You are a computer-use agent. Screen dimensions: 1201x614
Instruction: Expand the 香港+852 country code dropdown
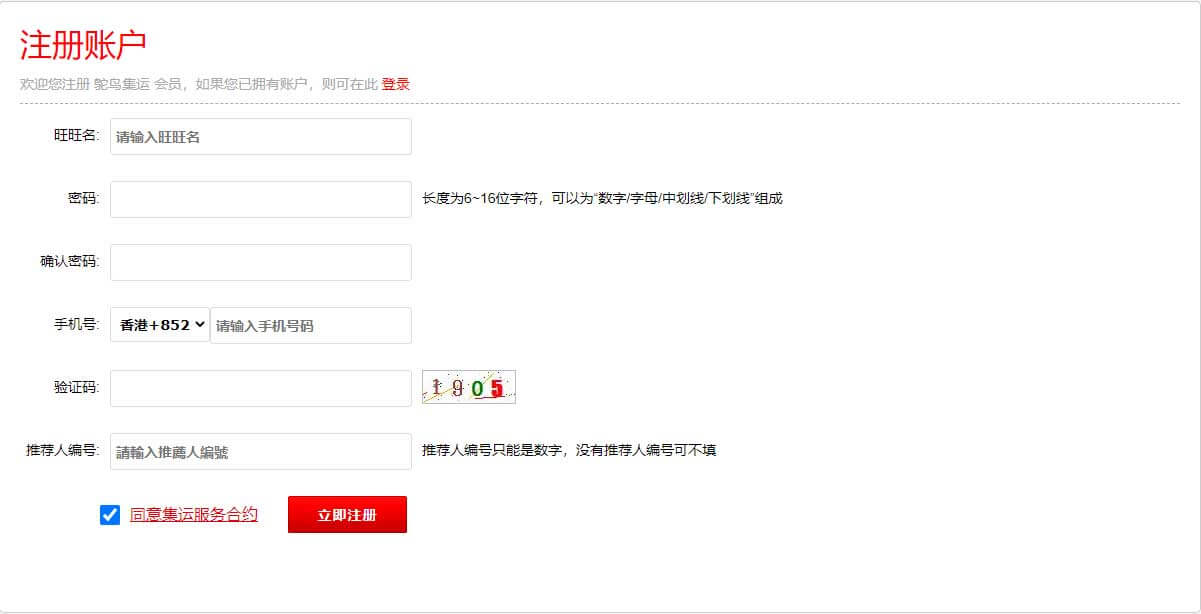coord(160,325)
